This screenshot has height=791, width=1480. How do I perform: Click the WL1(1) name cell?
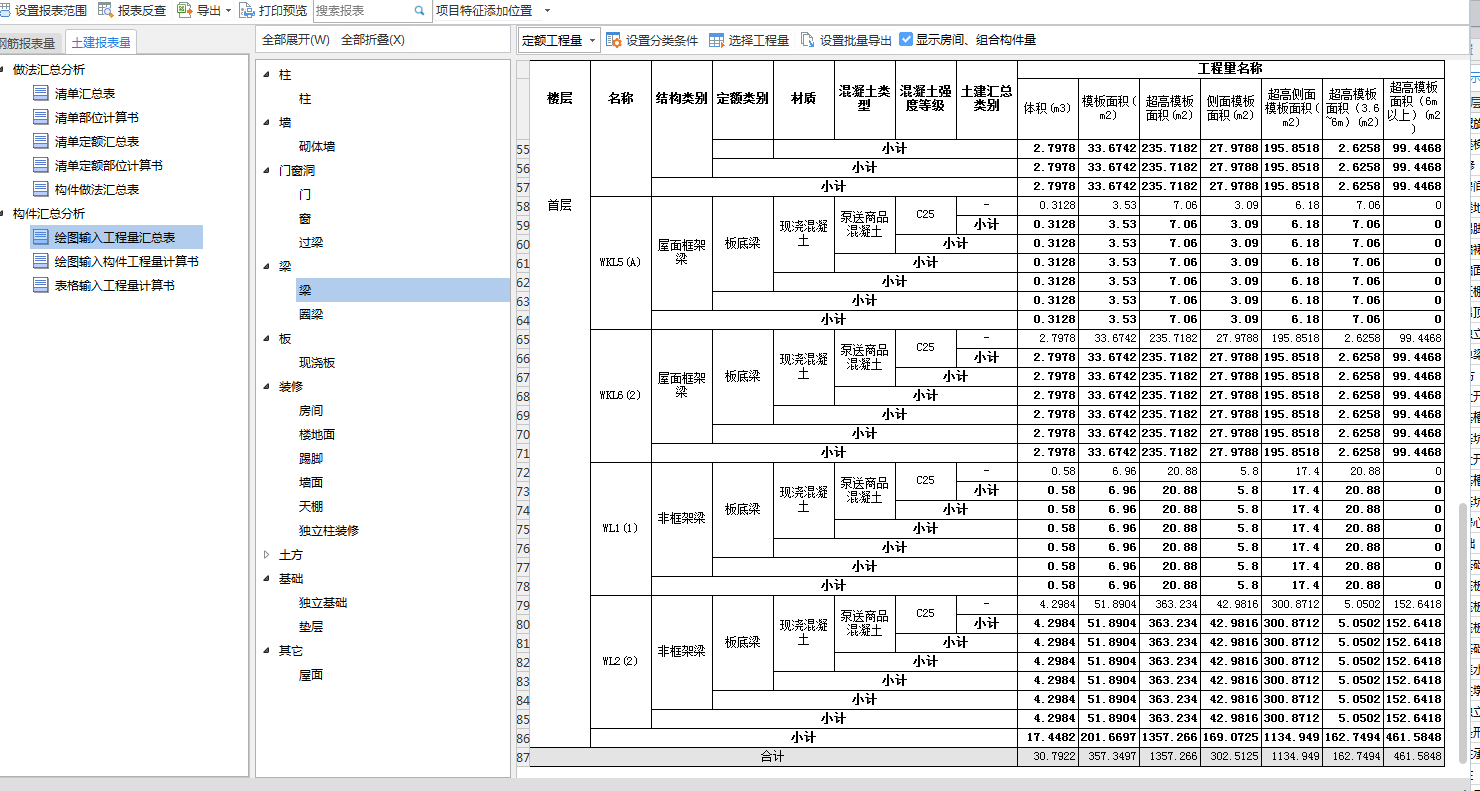click(620, 528)
